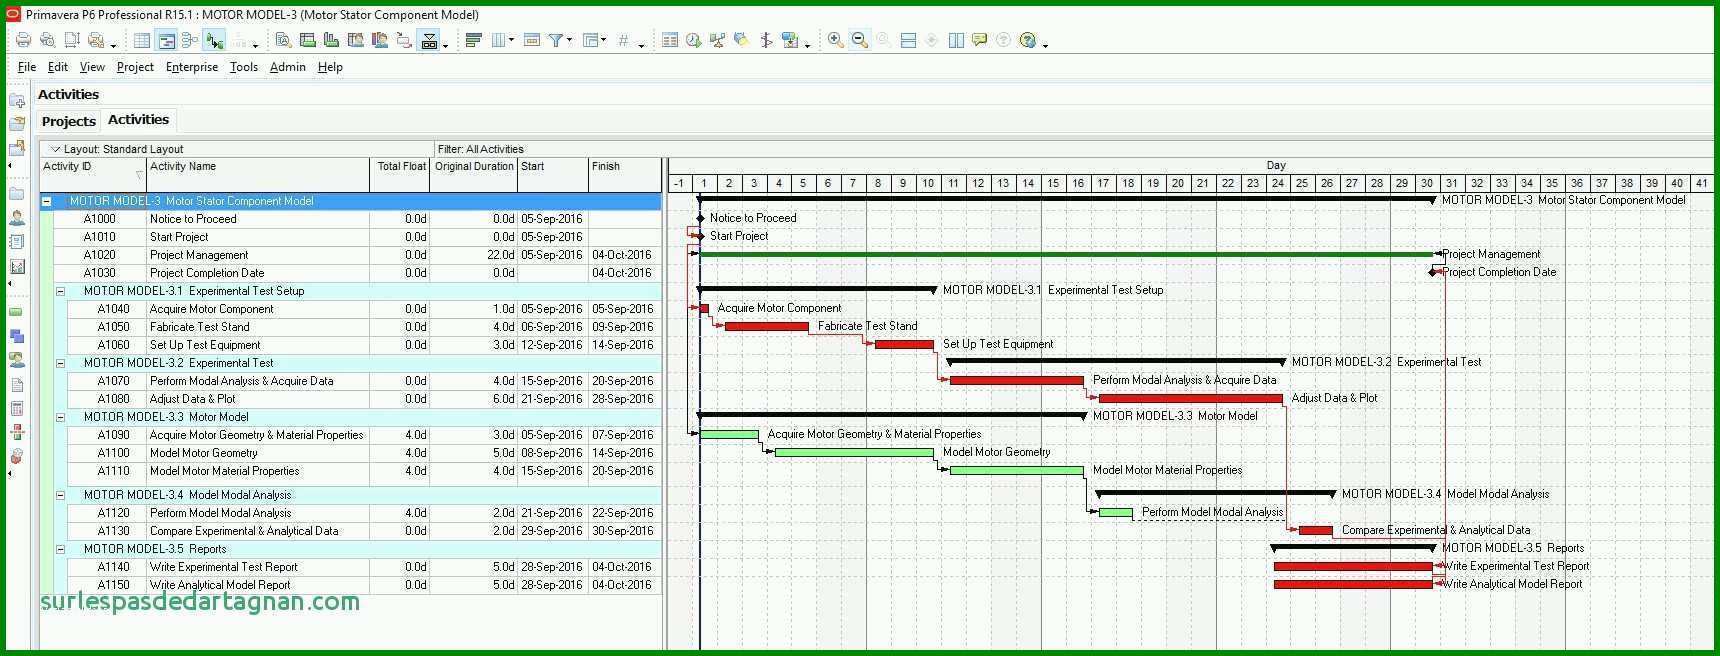The image size is (1720, 656).
Task: Select the Activities tab
Action: click(138, 119)
